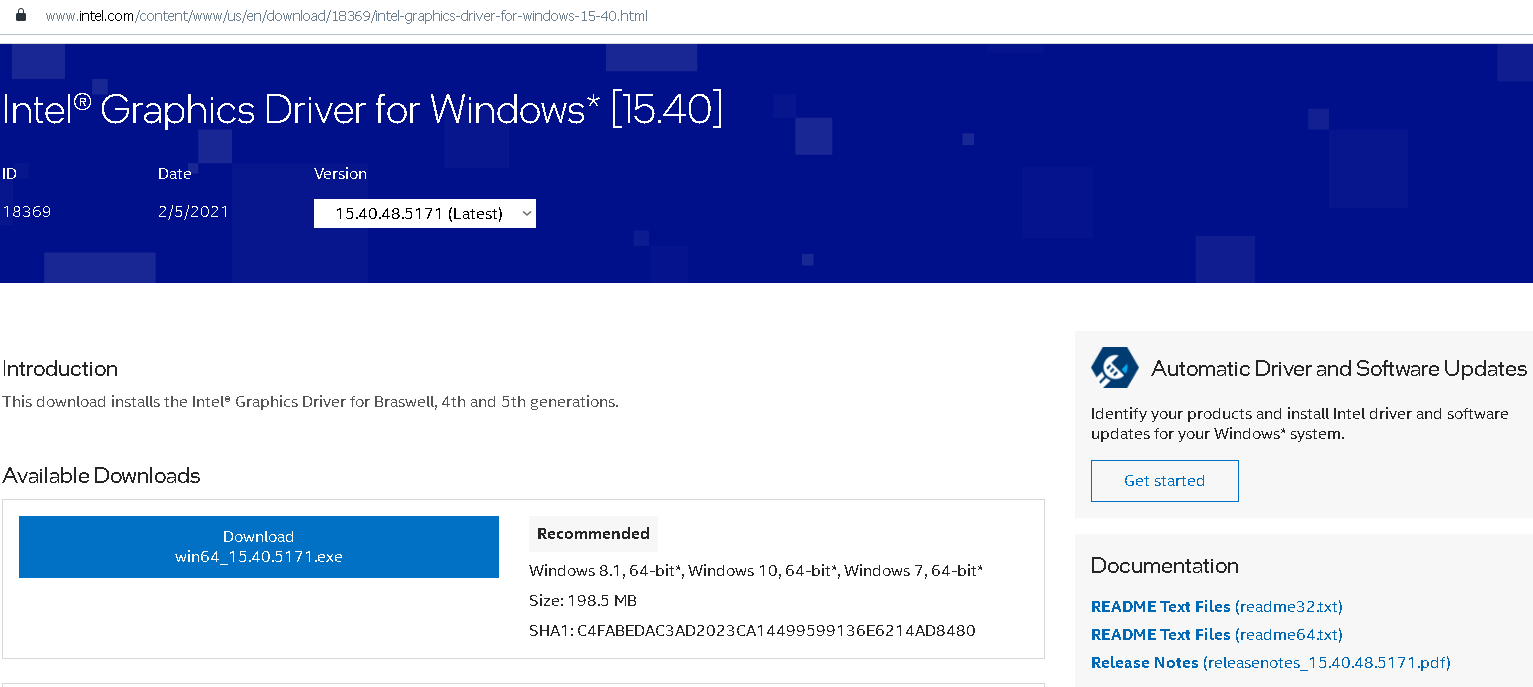This screenshot has width=1533, height=687.
Task: Click the Intel Graphics Driver for Windows heading
Action: click(362, 109)
